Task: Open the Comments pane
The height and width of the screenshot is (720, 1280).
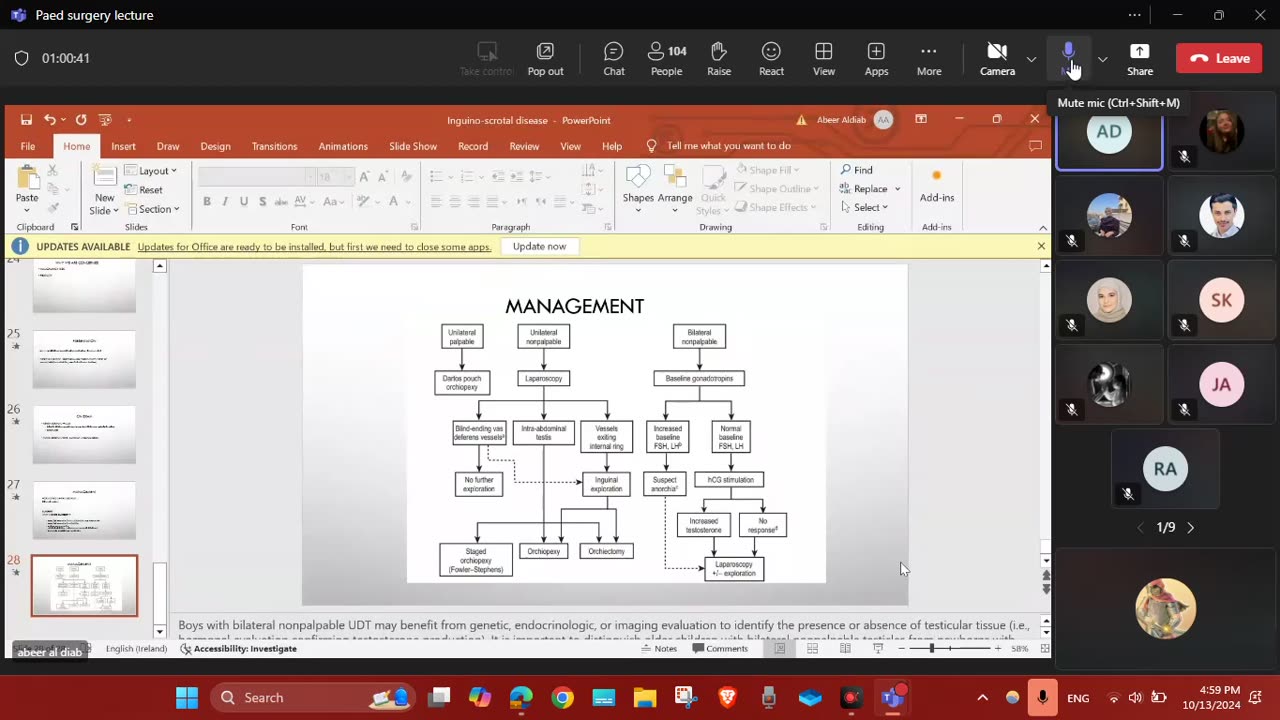Action: click(x=719, y=649)
